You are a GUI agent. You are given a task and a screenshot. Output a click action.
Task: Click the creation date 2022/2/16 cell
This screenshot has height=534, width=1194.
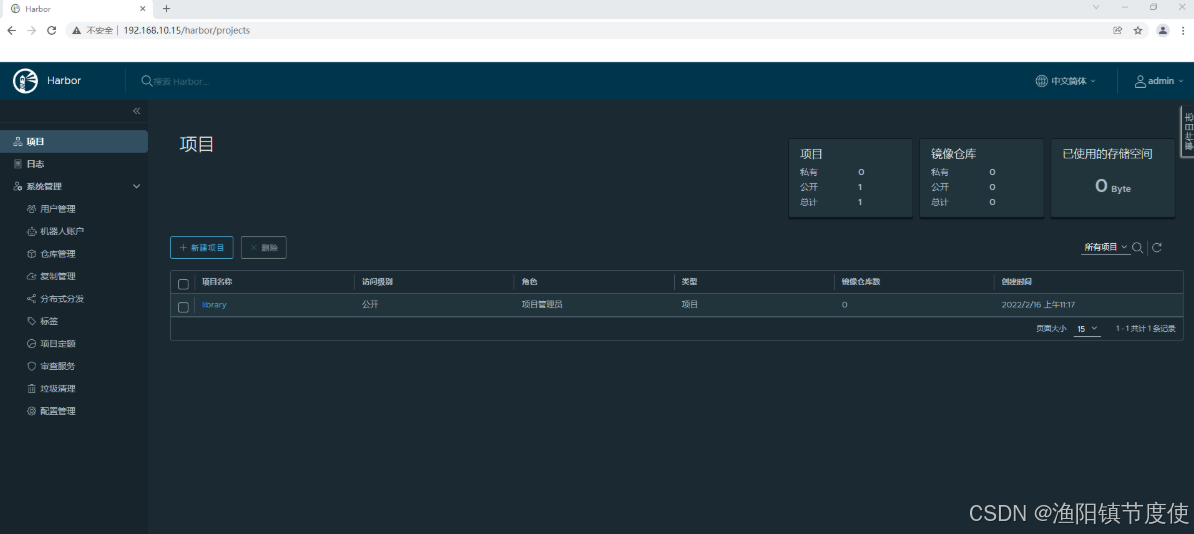coord(1038,305)
